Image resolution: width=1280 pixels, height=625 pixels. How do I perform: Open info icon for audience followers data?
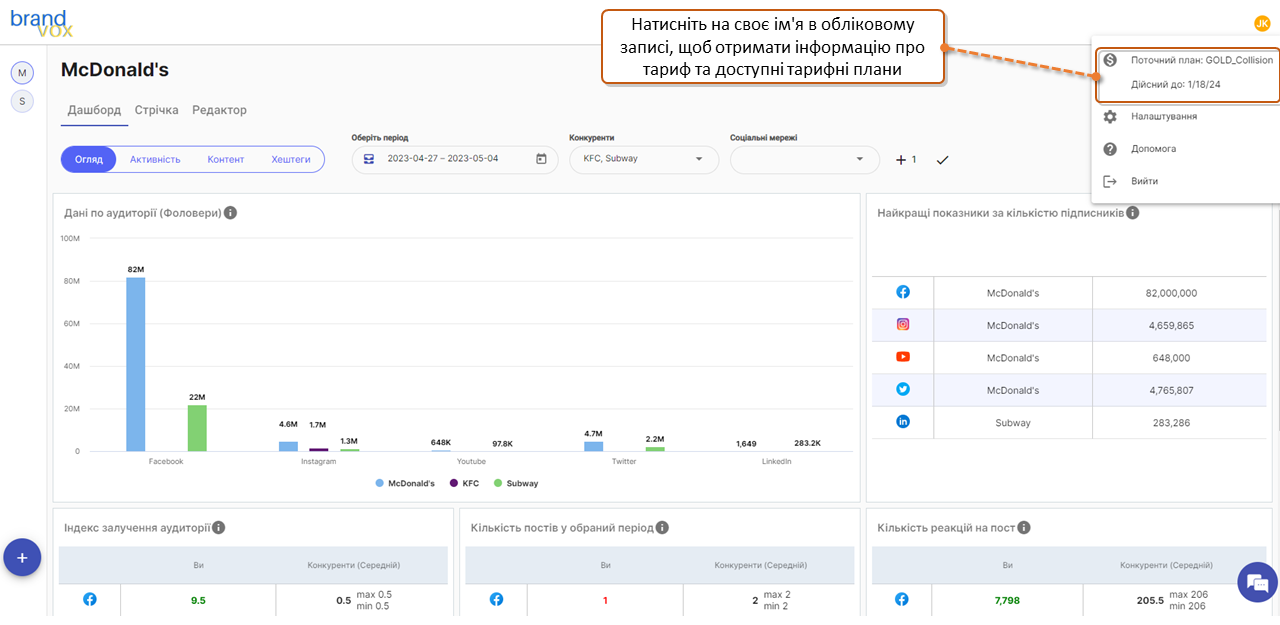point(230,213)
